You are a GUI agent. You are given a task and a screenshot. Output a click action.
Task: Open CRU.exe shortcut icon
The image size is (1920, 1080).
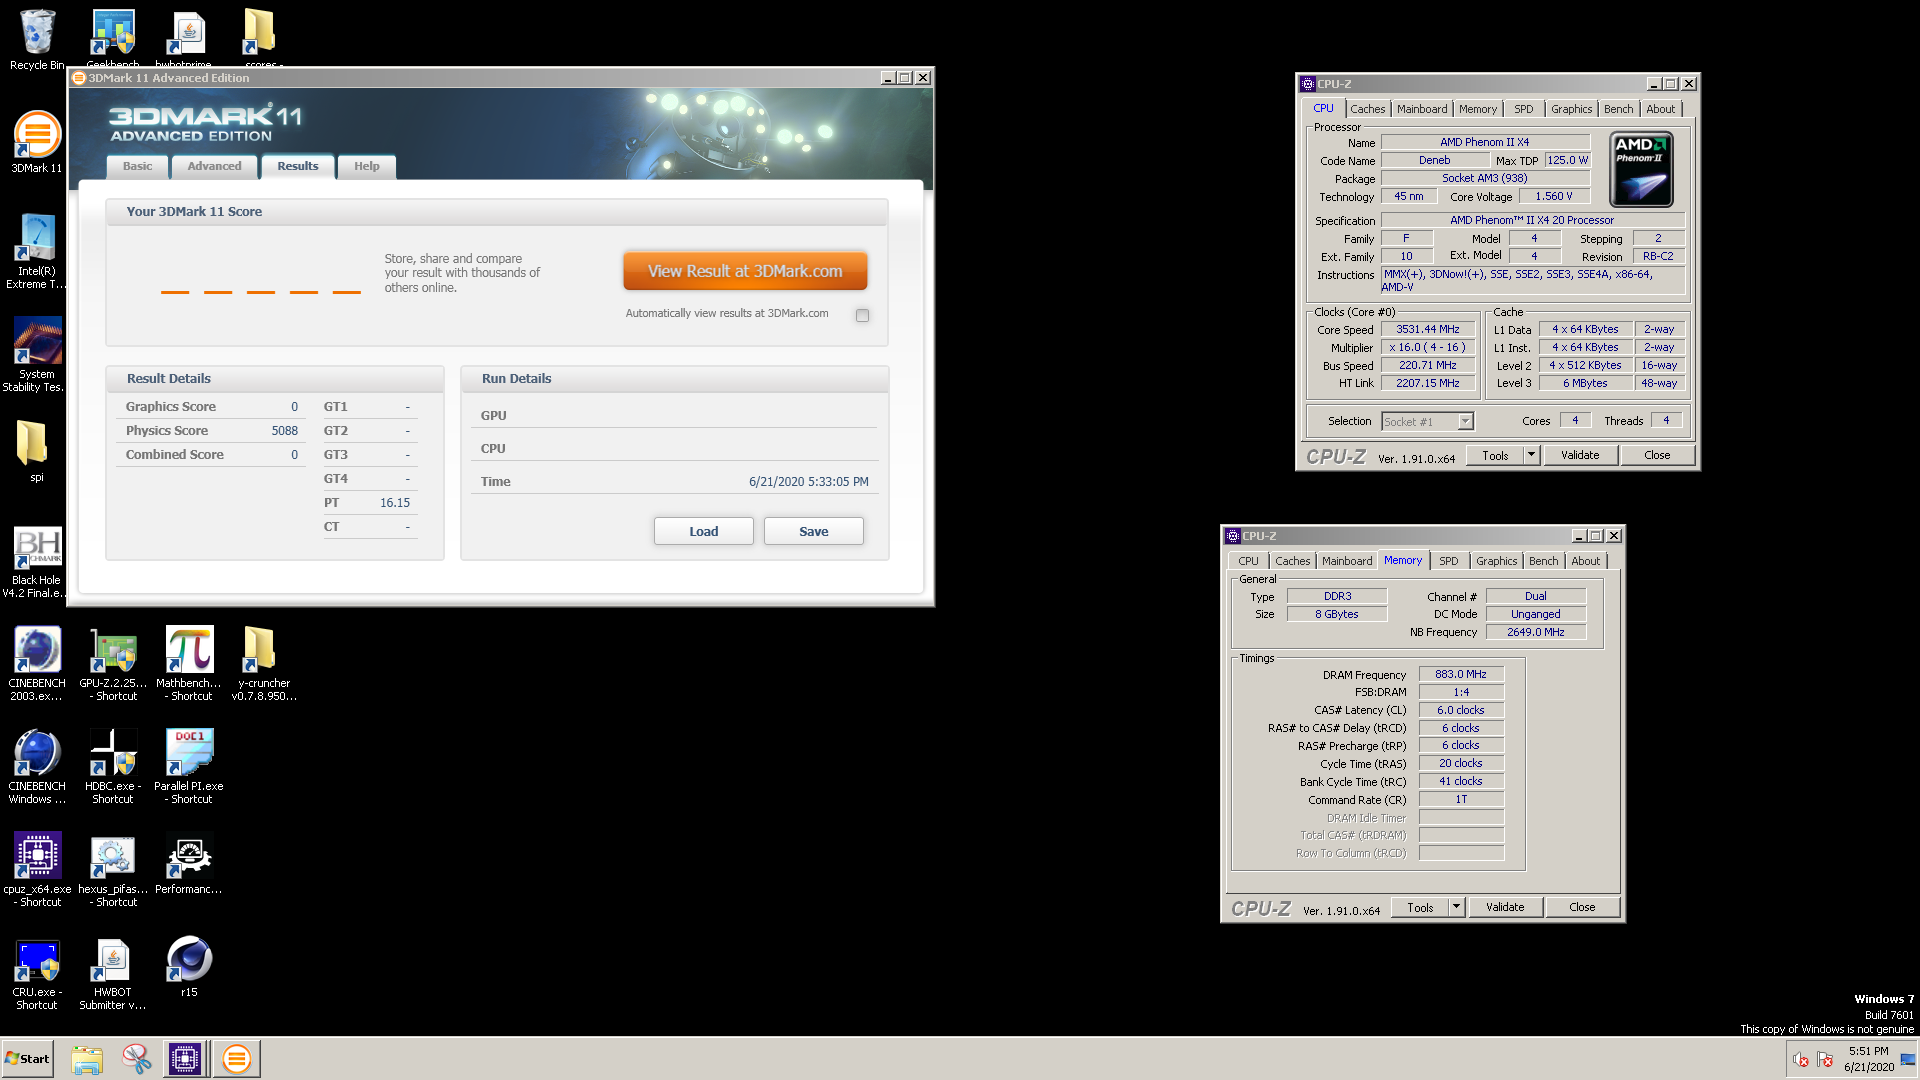[x=37, y=975]
